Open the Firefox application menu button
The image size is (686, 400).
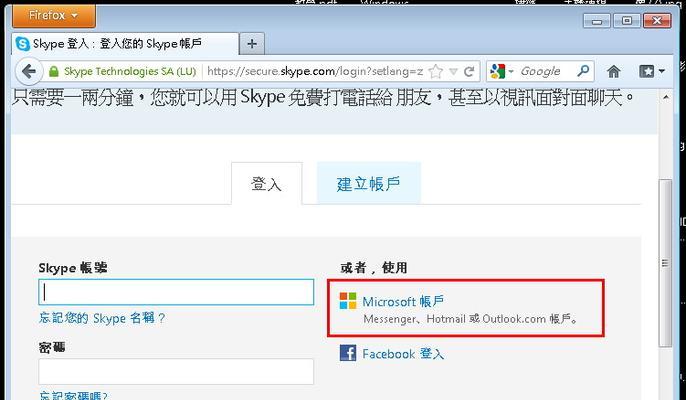click(54, 16)
